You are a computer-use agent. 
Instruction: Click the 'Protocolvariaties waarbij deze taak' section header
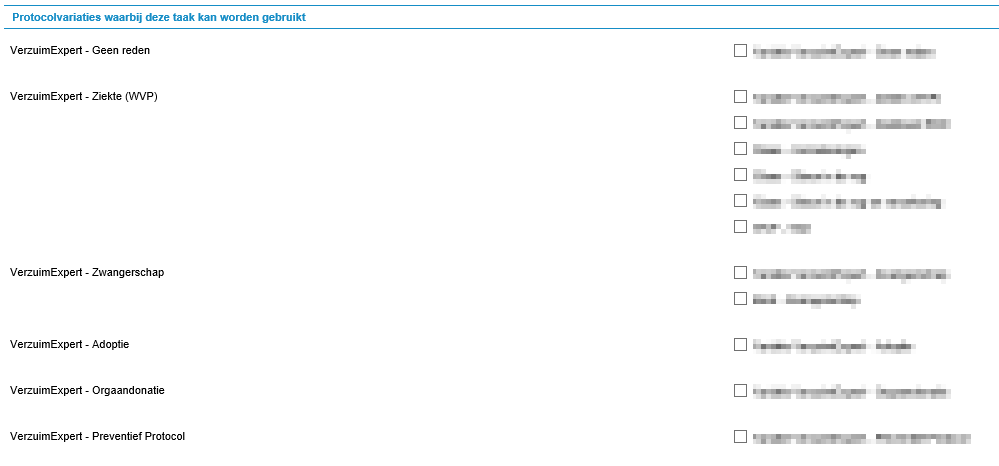tap(159, 18)
